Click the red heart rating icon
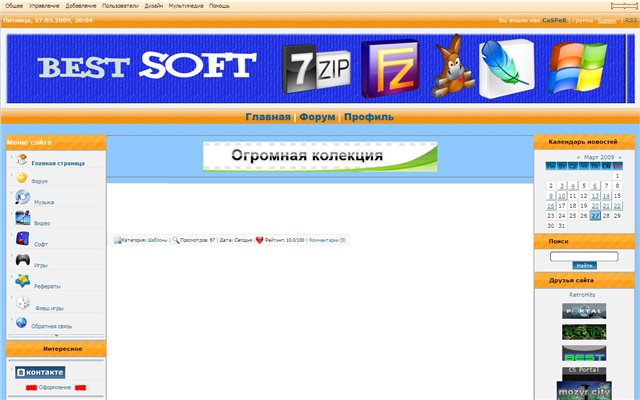640x400 pixels. [x=260, y=240]
